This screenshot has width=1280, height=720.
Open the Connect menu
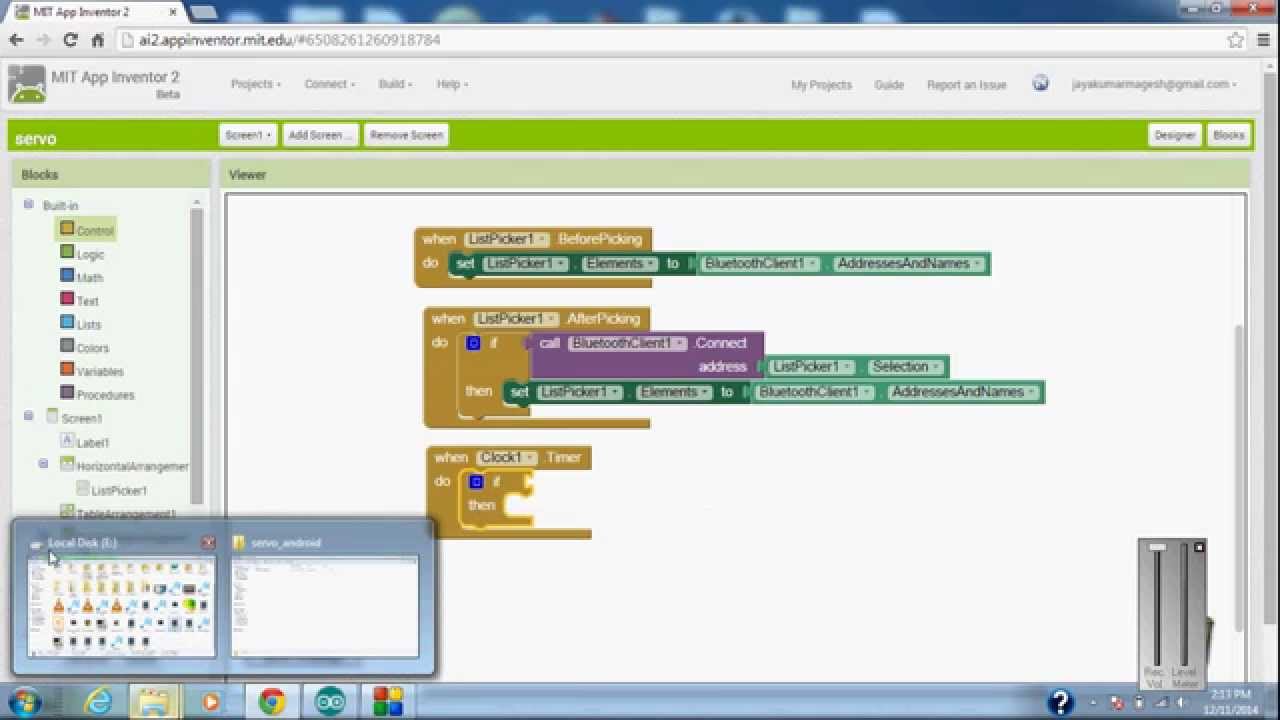click(x=330, y=84)
